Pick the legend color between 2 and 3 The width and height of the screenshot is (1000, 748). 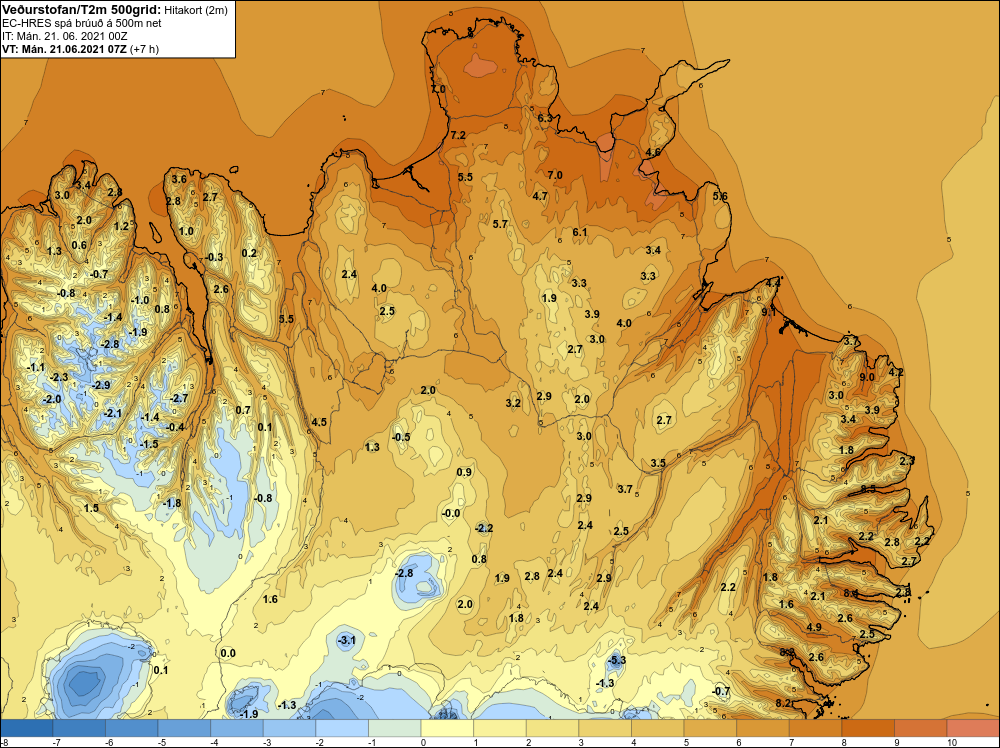553,728
